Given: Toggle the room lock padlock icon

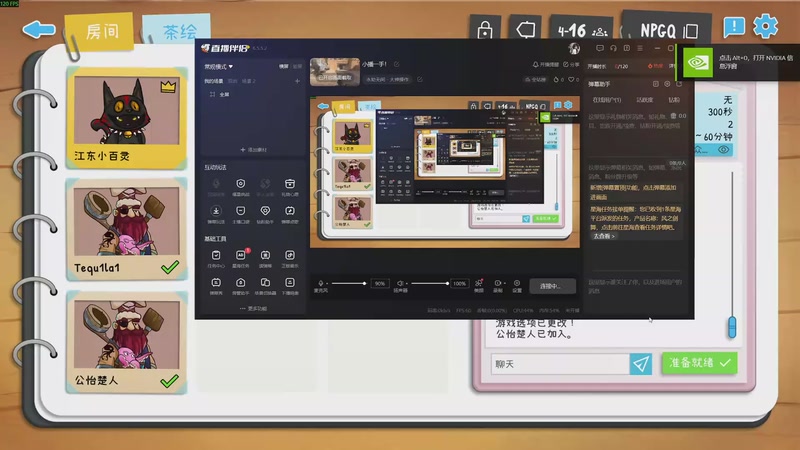Looking at the screenshot, I should coord(485,30).
